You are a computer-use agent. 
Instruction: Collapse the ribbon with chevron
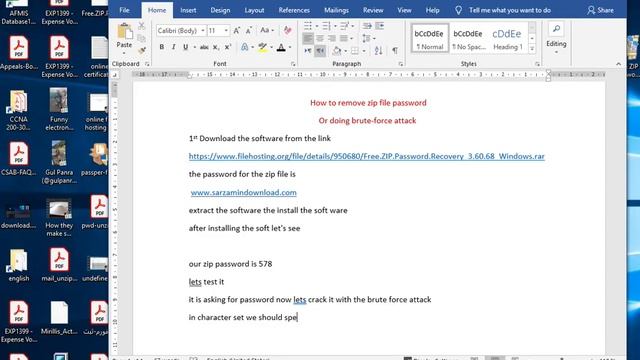click(618, 64)
